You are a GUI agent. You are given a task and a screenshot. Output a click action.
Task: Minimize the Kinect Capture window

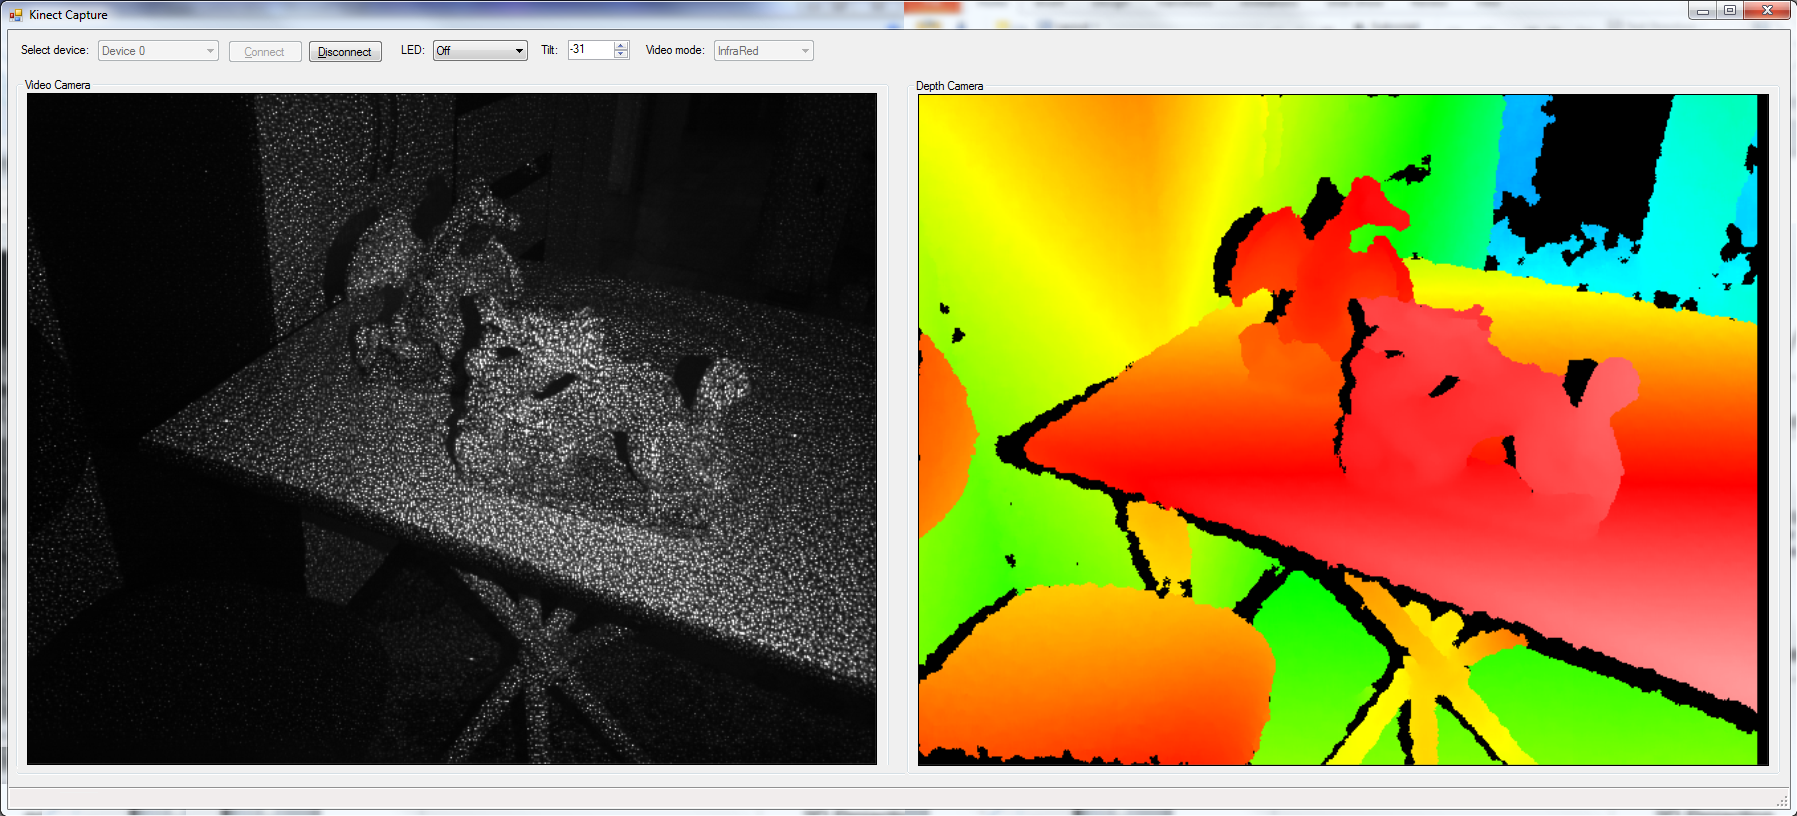click(x=1702, y=11)
